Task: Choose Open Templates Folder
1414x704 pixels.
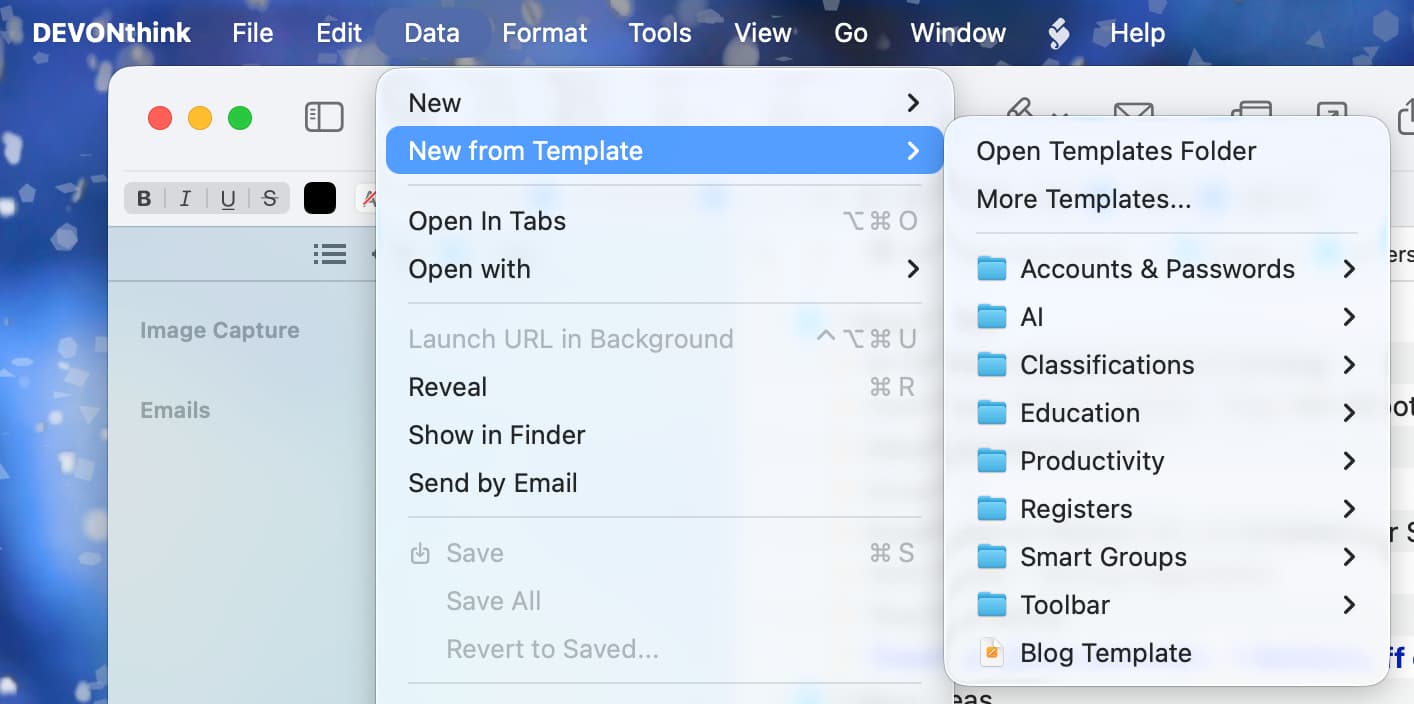Action: coord(1116,151)
